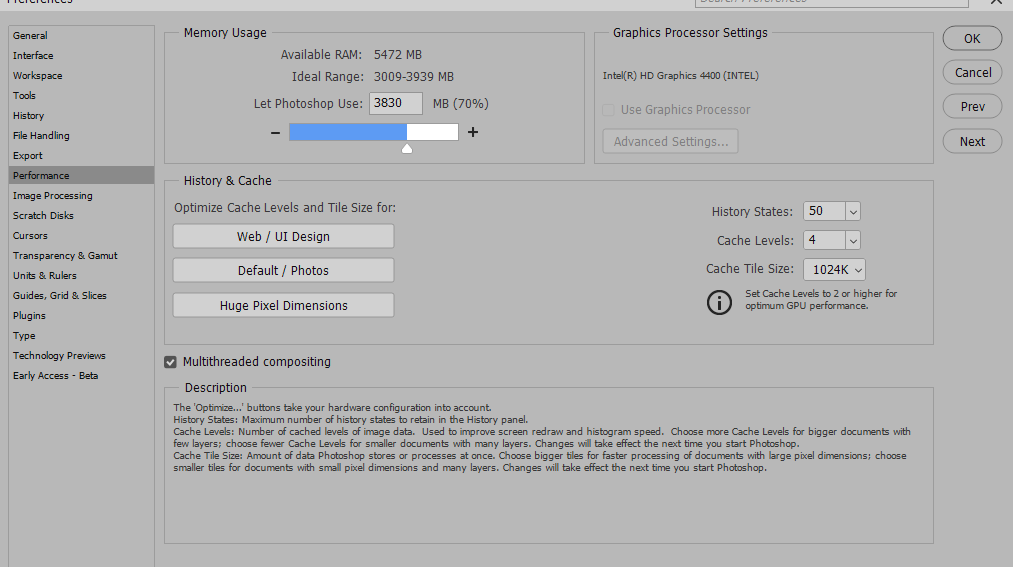This screenshot has width=1013, height=567.
Task: Enable Use Graphics Processor checkbox
Action: [x=608, y=110]
